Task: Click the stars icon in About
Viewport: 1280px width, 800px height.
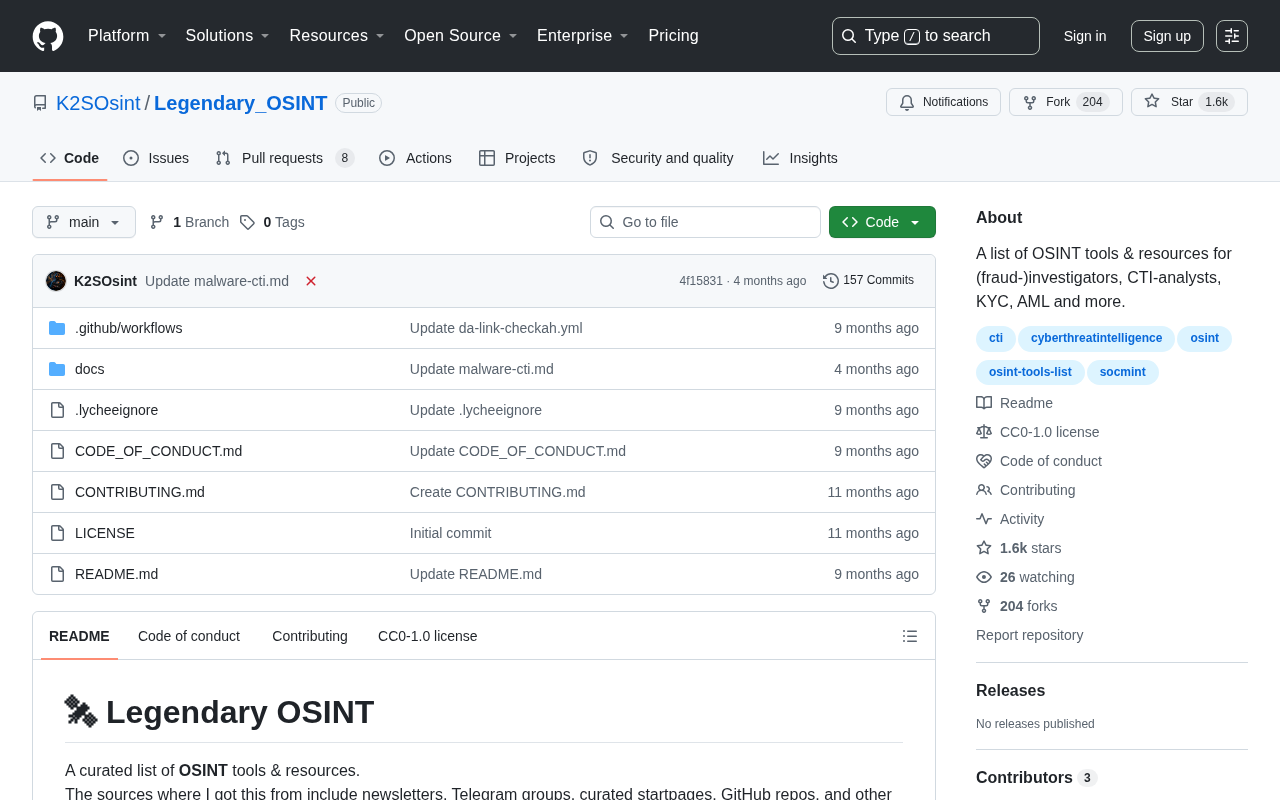Action: [x=984, y=548]
